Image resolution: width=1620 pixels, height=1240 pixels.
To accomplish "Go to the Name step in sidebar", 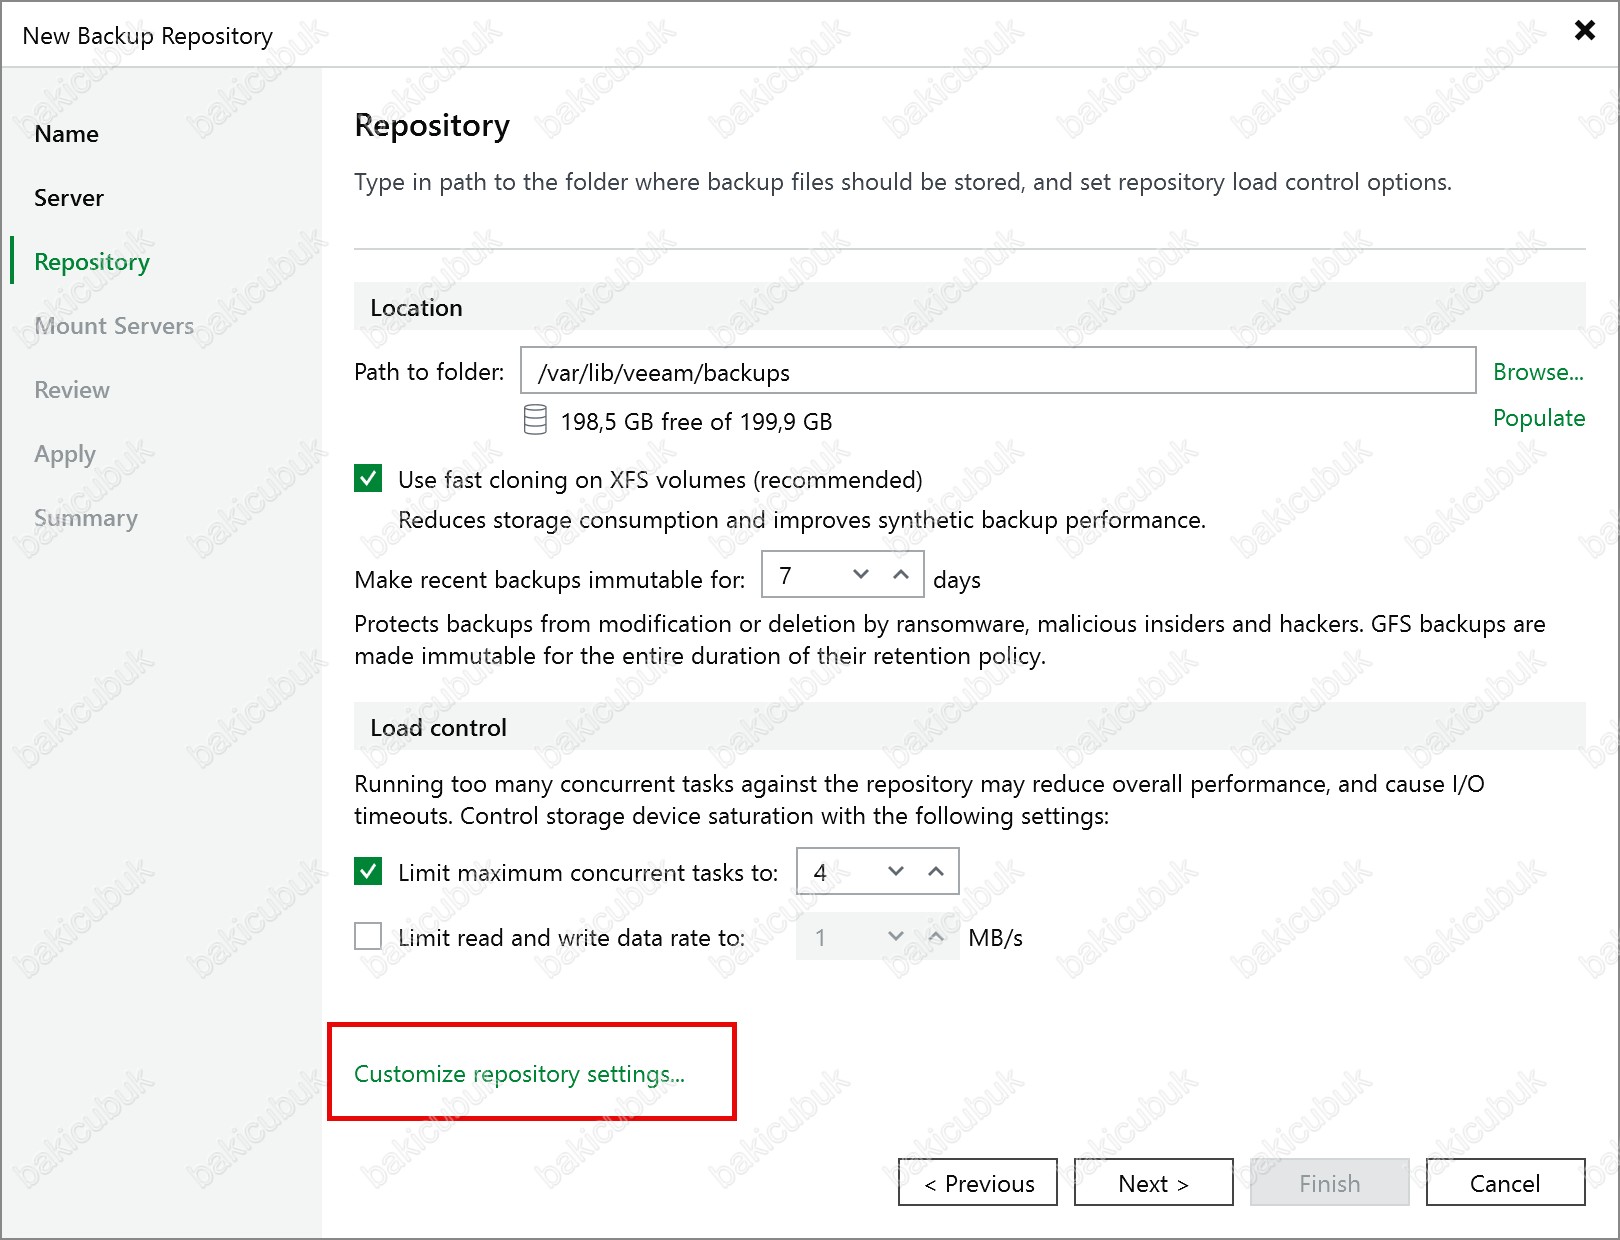I will coord(66,134).
